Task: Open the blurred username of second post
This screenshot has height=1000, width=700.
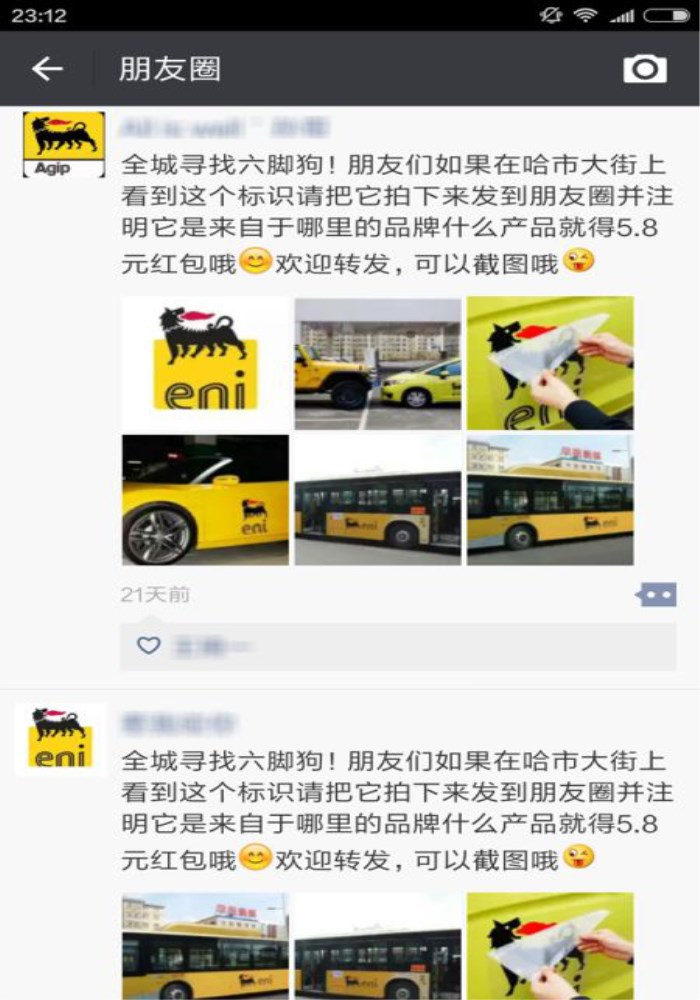Action: (179, 724)
